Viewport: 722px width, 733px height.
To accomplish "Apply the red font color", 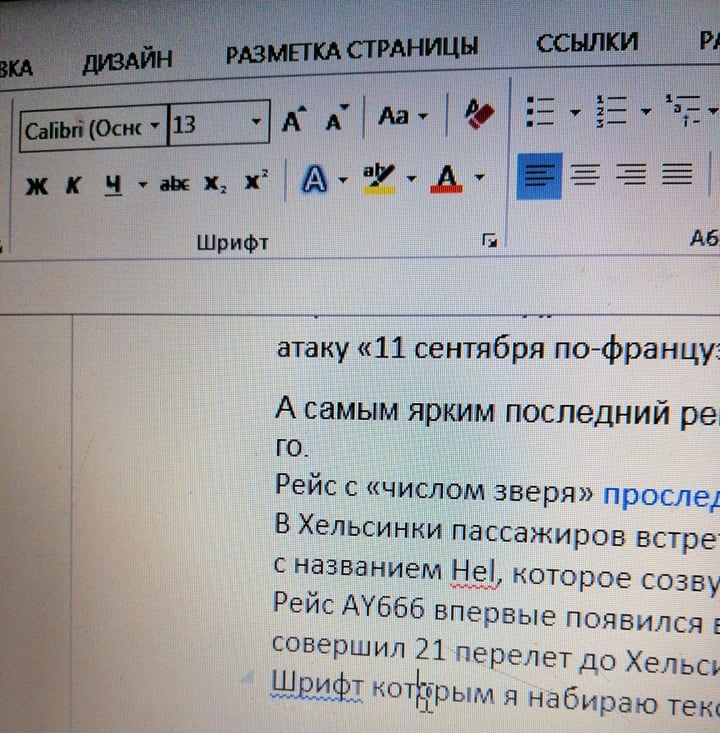I will tap(445, 179).
